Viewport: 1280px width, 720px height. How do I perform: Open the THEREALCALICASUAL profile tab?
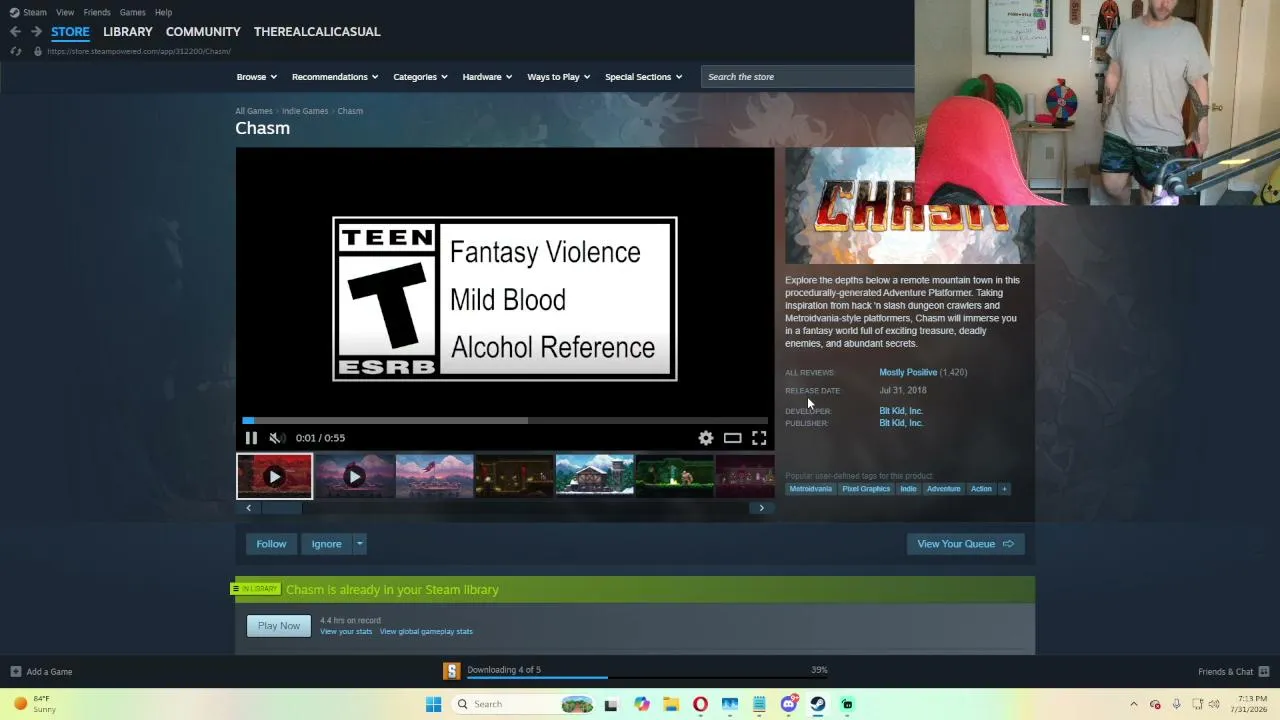[317, 32]
